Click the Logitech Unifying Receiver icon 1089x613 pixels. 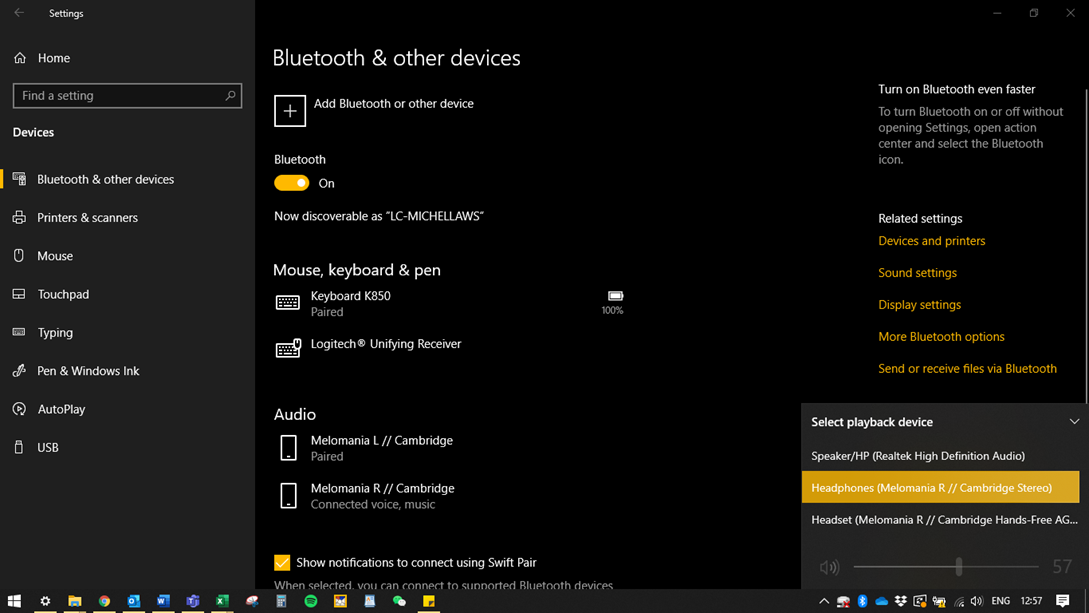click(x=288, y=348)
